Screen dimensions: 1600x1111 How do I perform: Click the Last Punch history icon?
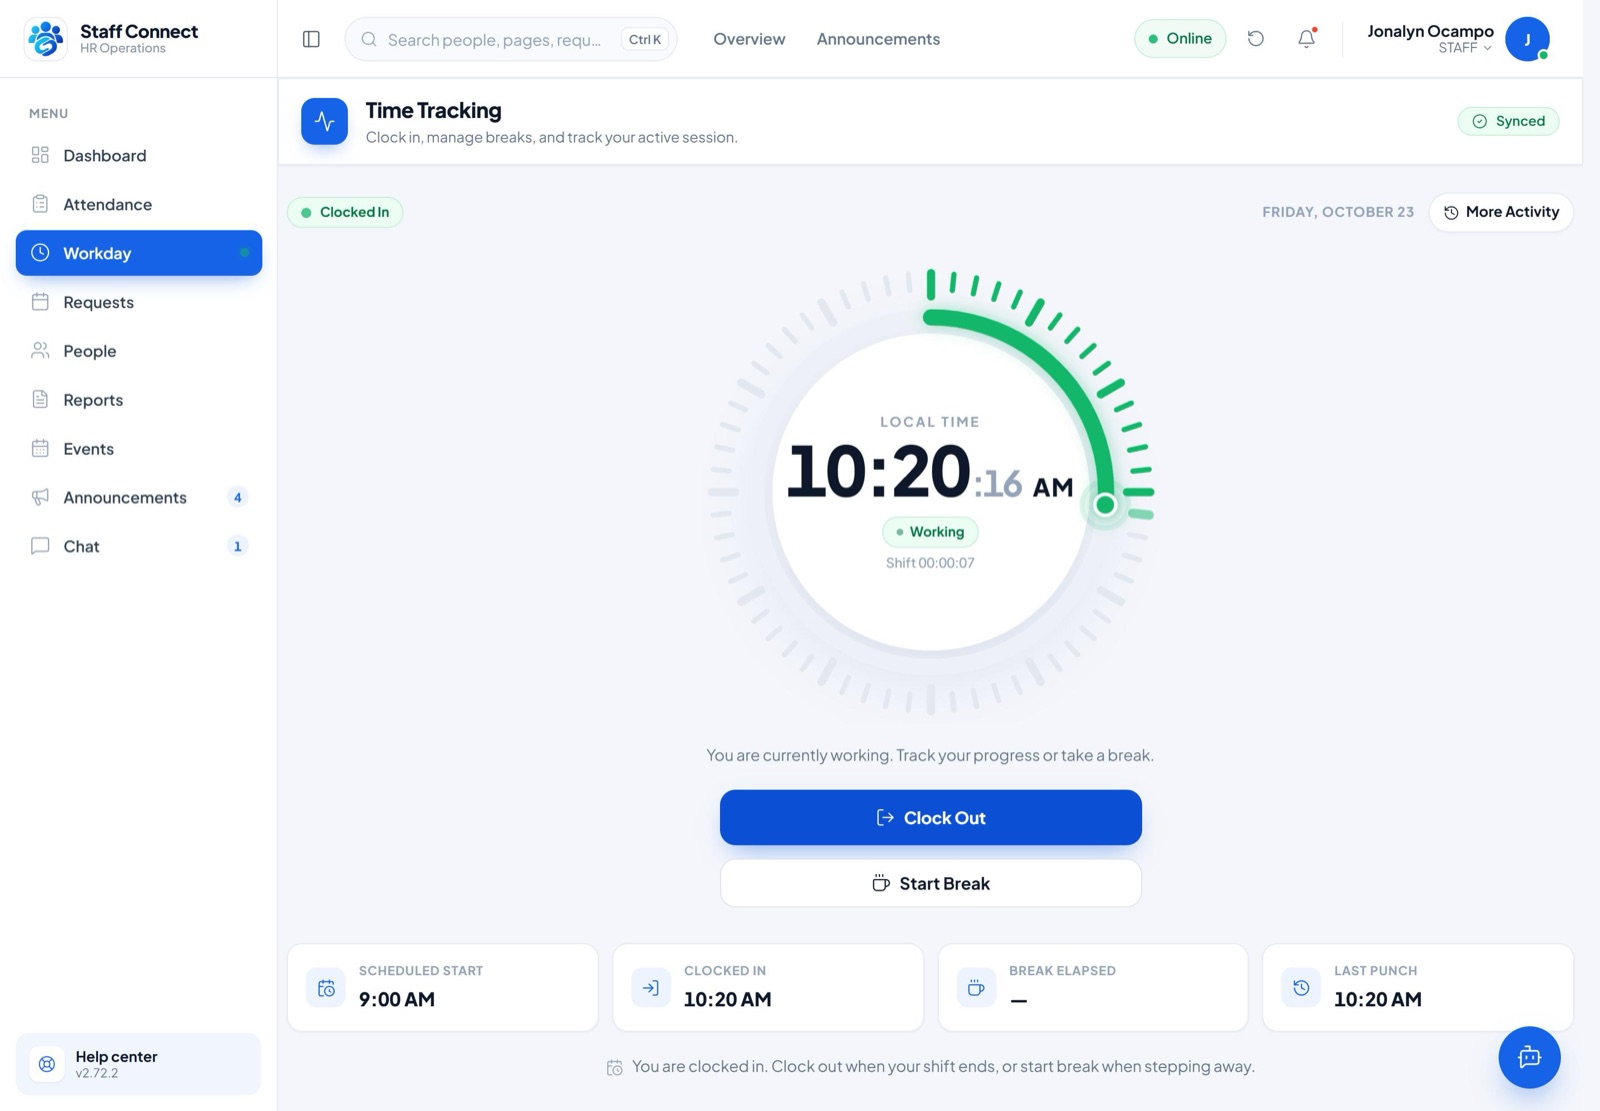[1301, 988]
